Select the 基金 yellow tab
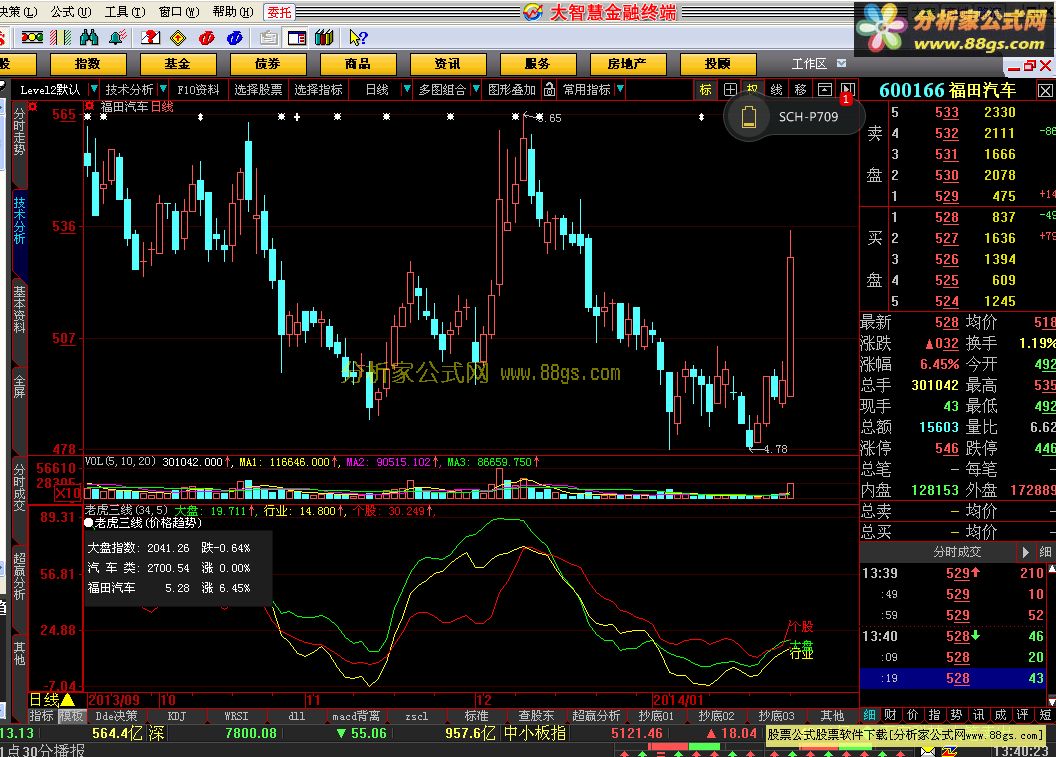The height and width of the screenshot is (757, 1056). [x=178, y=64]
